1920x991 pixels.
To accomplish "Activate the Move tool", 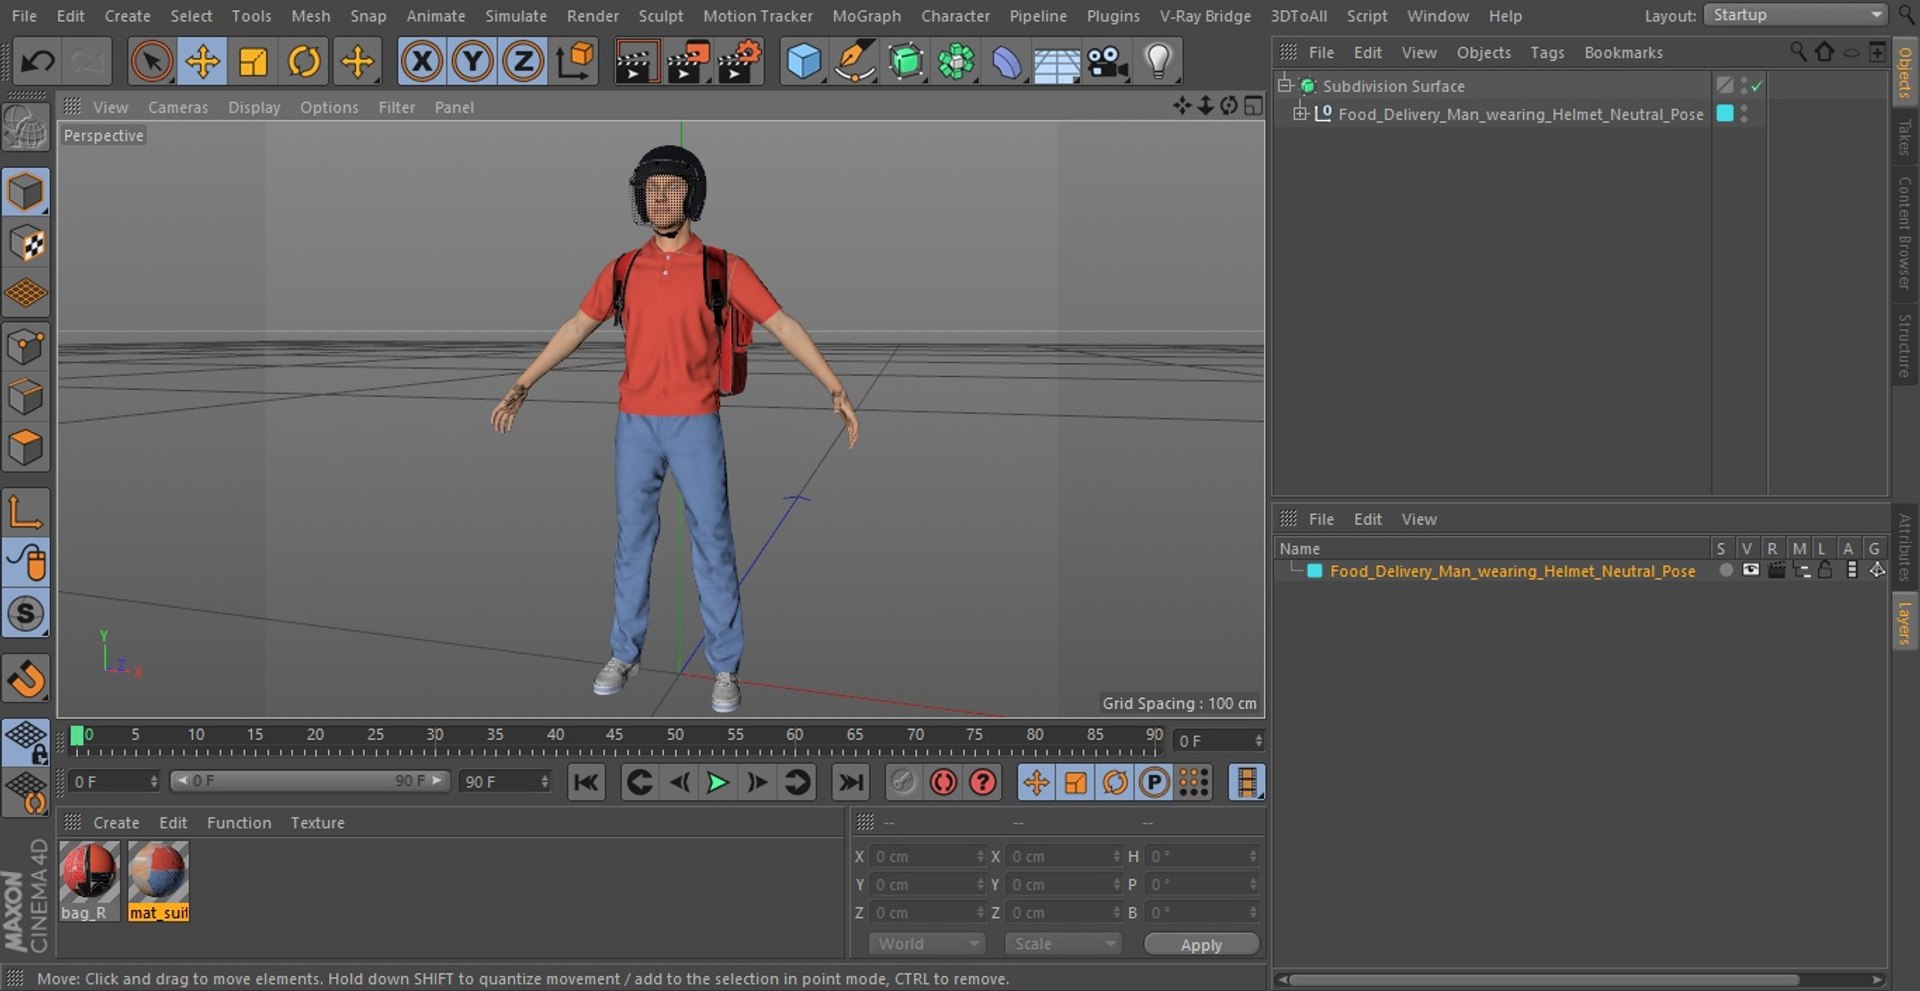I will click(202, 62).
